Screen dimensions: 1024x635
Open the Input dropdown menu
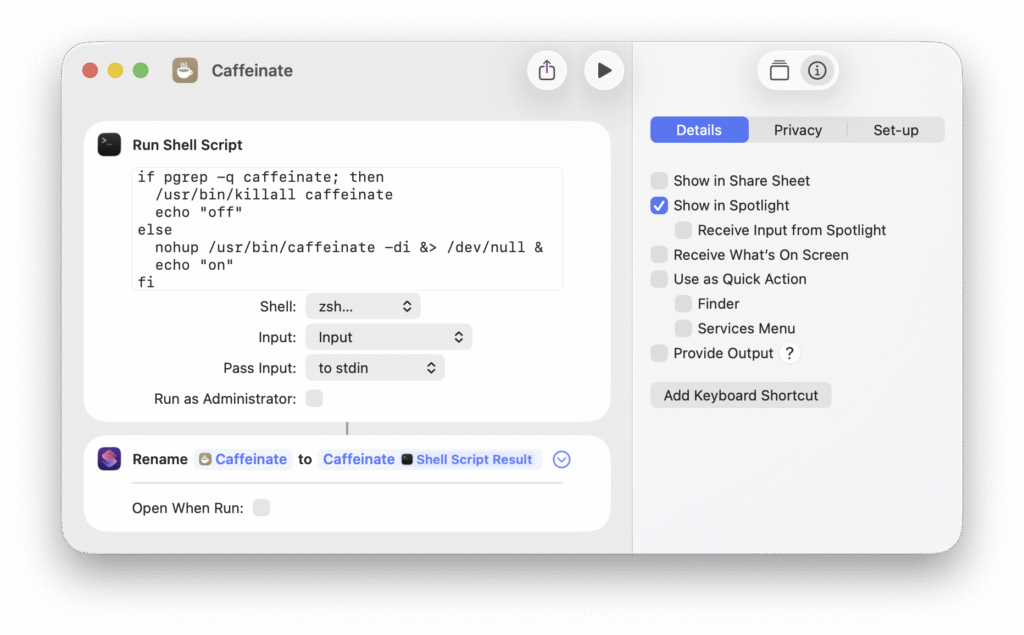click(388, 337)
